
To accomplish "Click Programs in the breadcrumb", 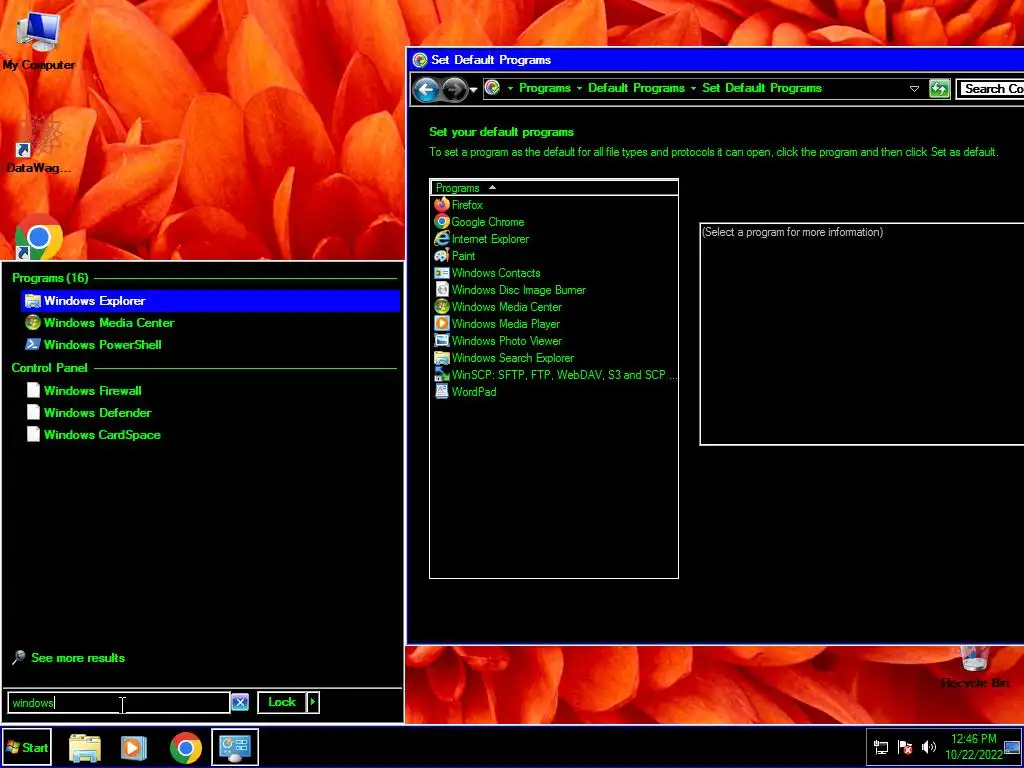I will coord(545,88).
